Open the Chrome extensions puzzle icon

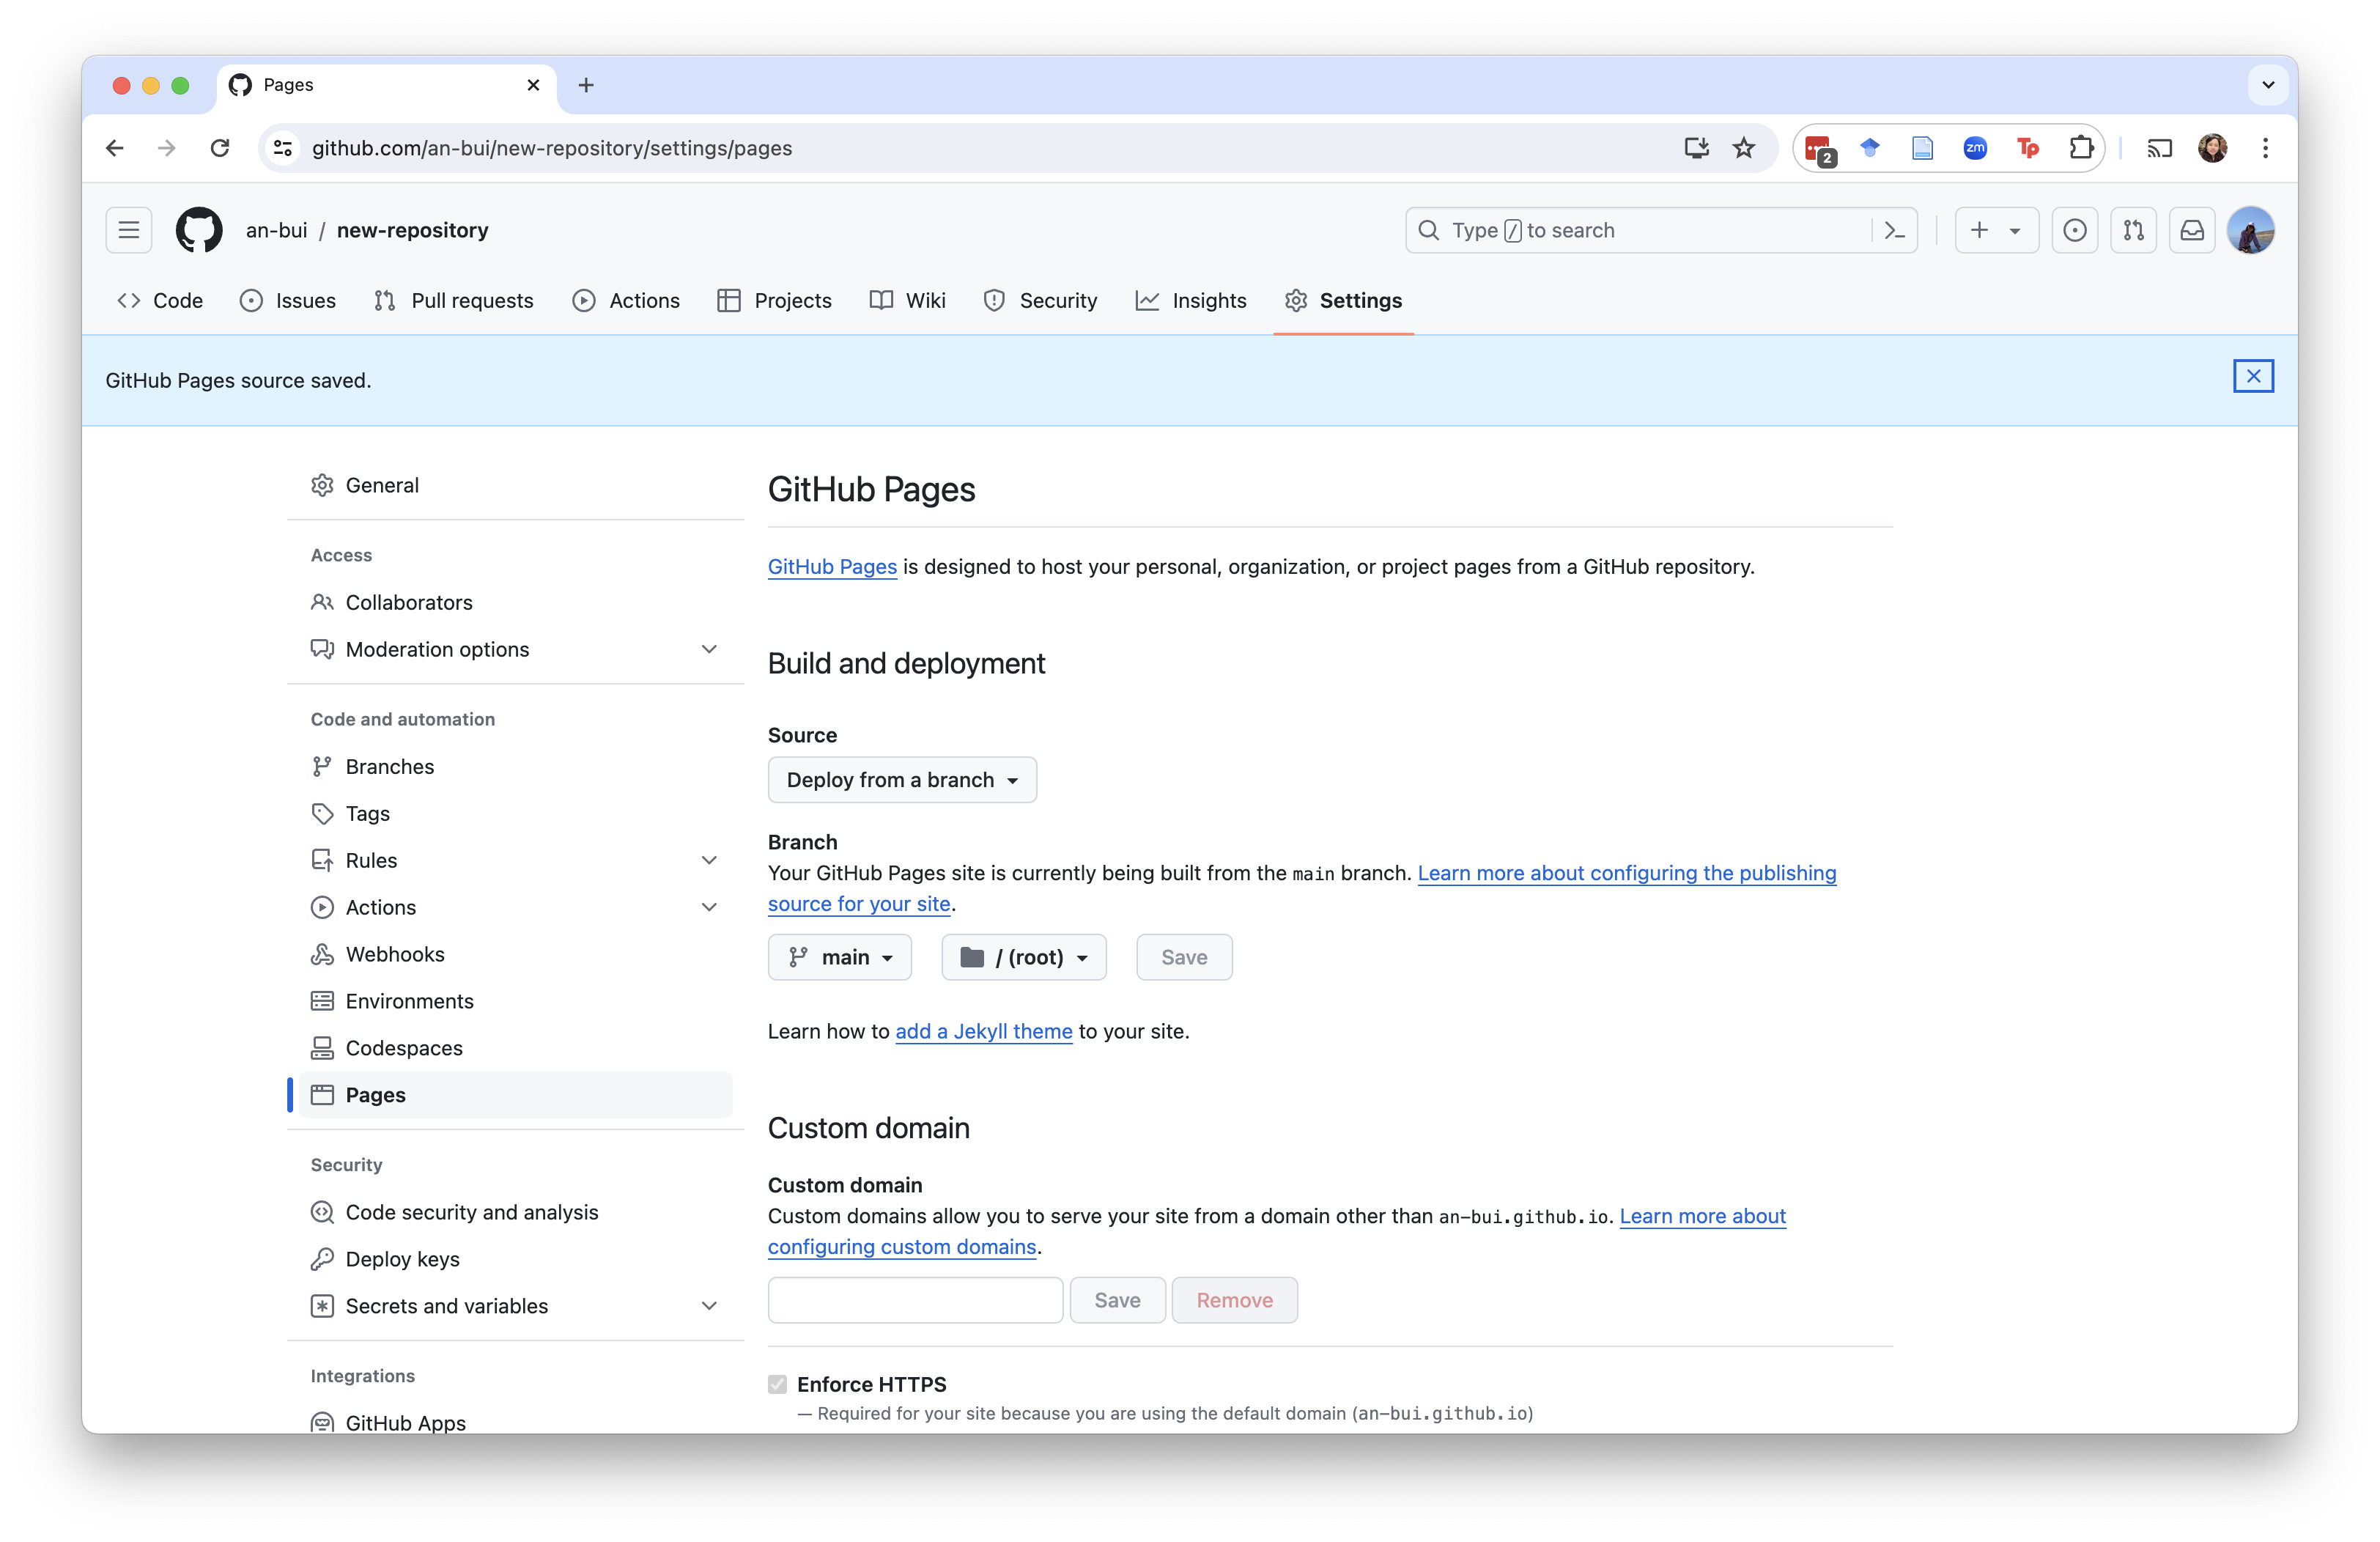click(2081, 148)
